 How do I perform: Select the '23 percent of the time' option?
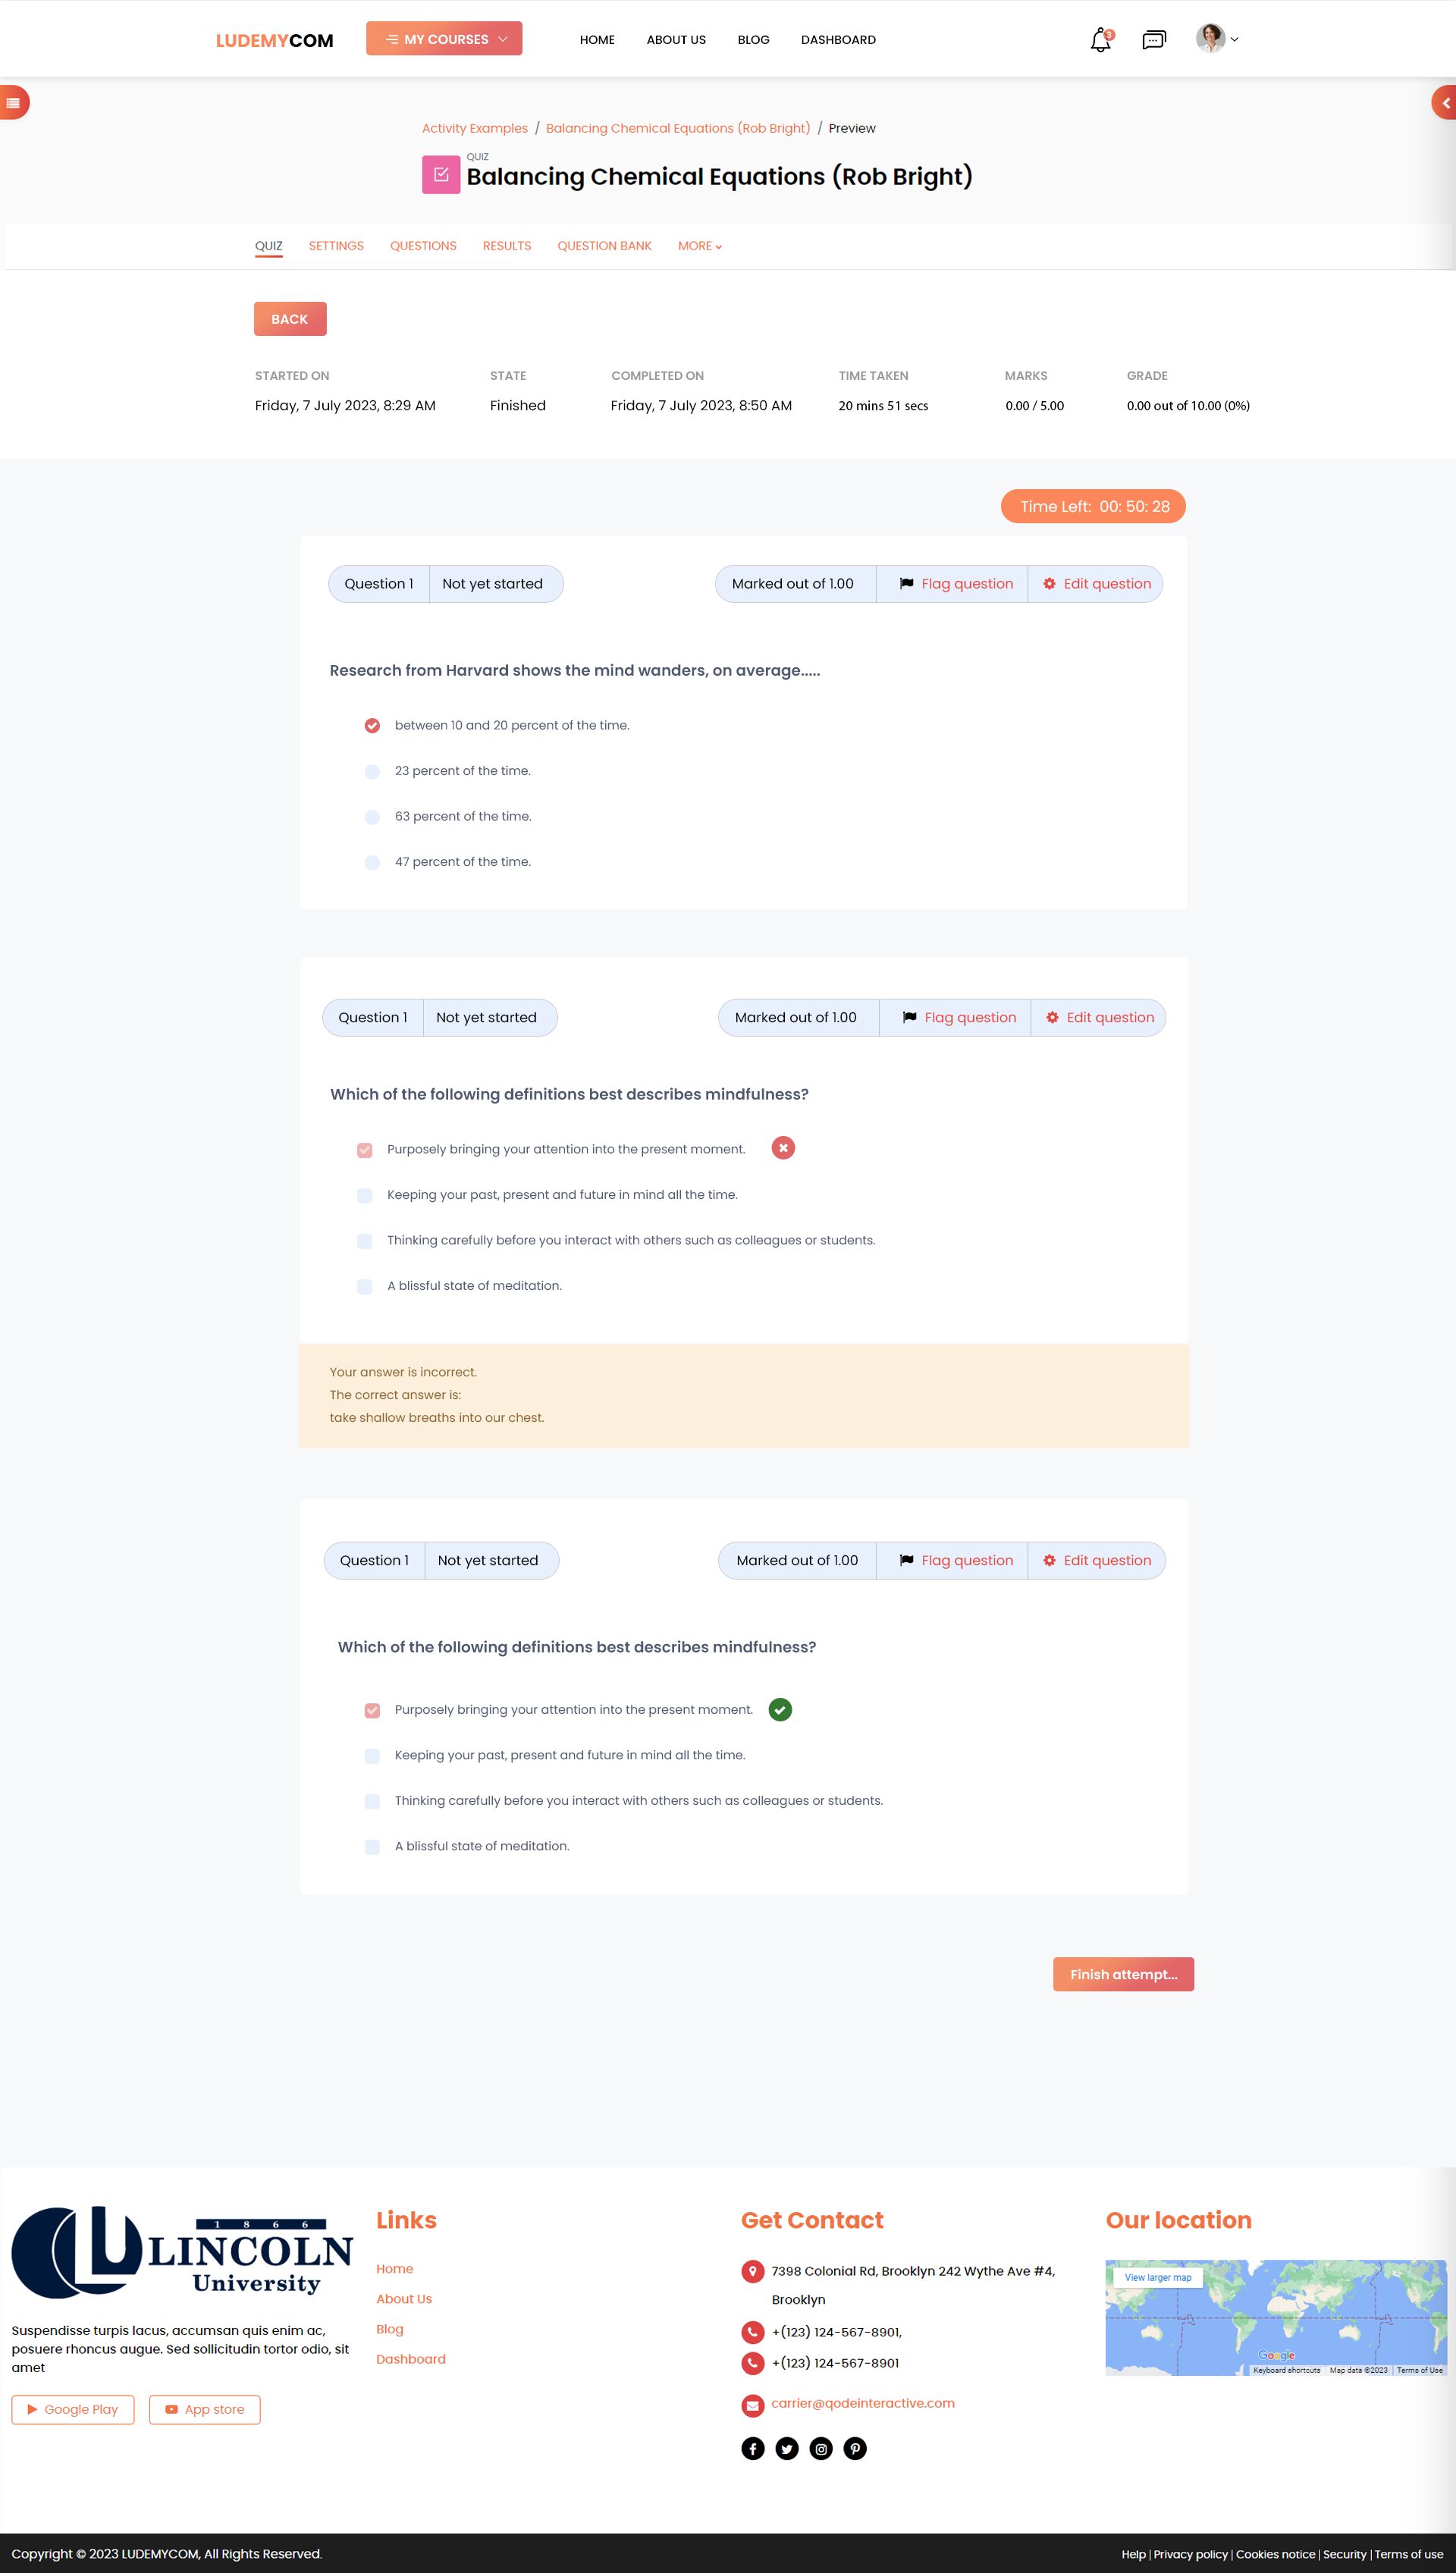pyautogui.click(x=372, y=771)
